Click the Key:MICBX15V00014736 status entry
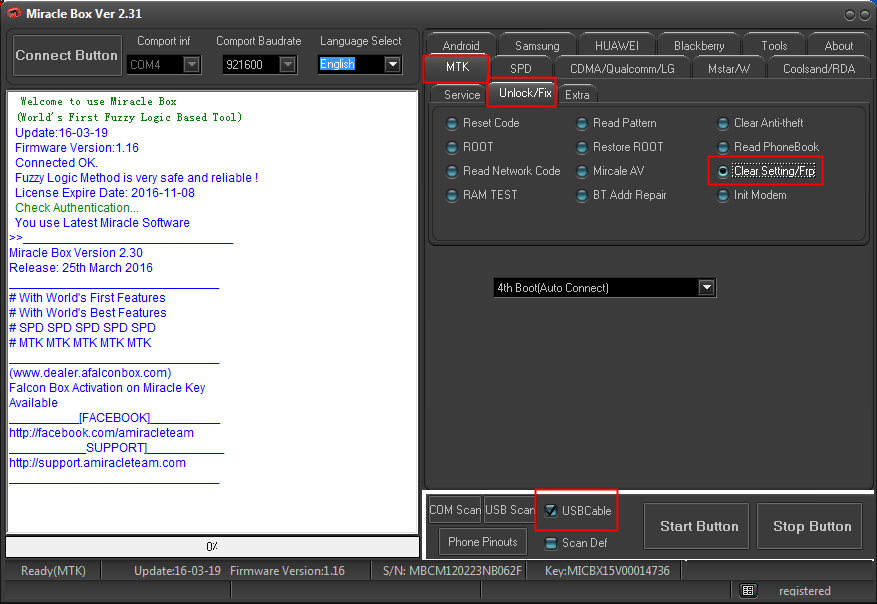 [x=607, y=571]
